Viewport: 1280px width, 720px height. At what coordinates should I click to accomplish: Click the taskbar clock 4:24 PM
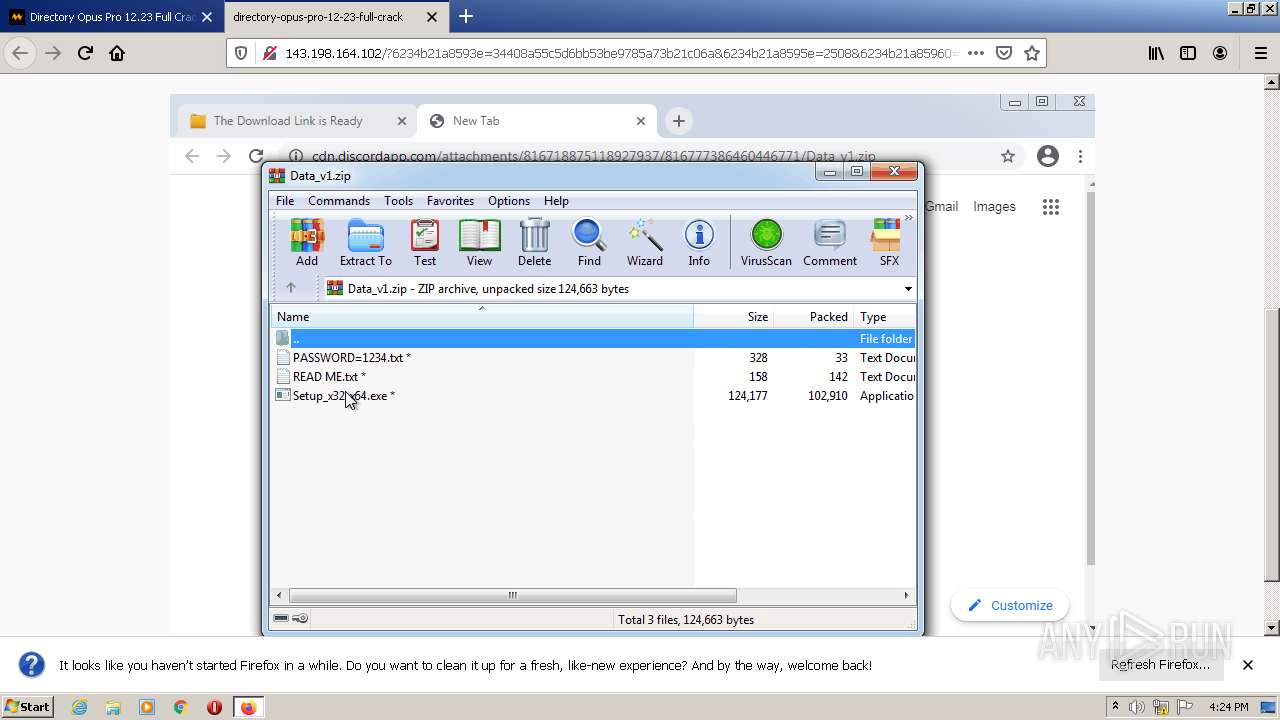click(x=1228, y=707)
